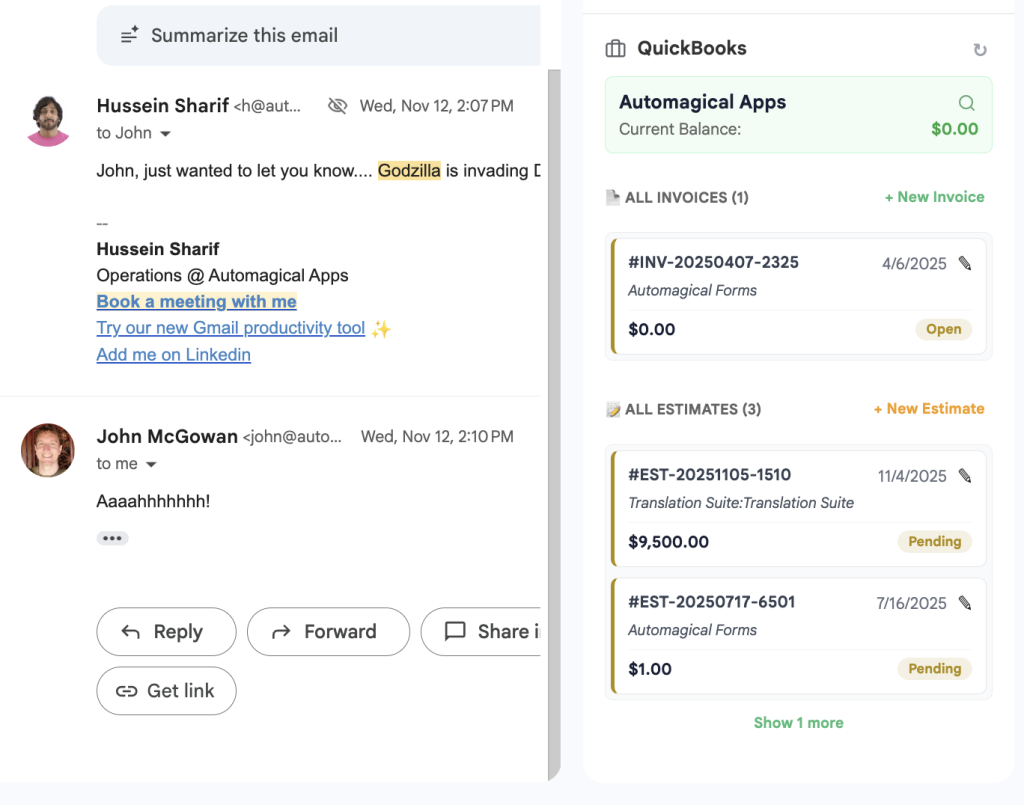Open 'Book a meeting with me' link
1024x805 pixels.
196,302
